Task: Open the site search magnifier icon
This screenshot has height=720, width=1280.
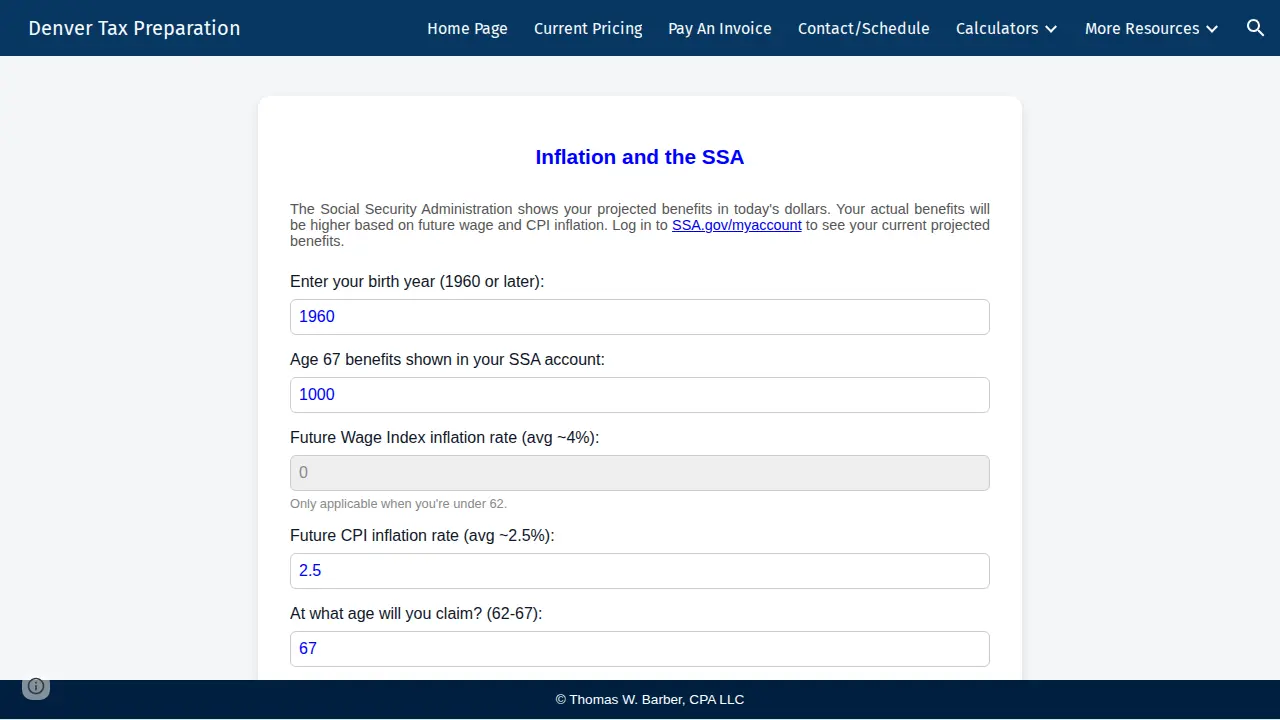Action: tap(1256, 28)
